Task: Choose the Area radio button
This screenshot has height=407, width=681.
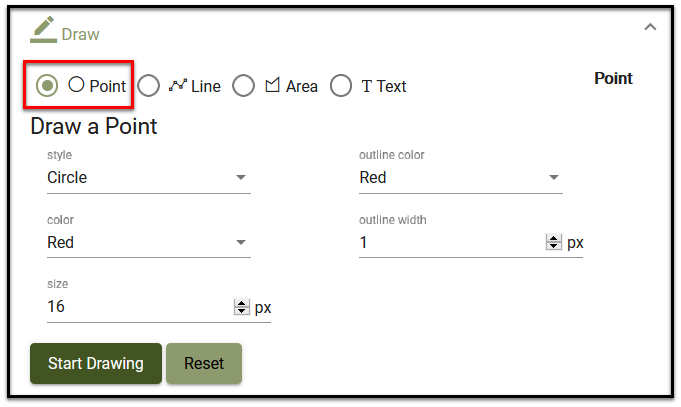Action: 243,86
